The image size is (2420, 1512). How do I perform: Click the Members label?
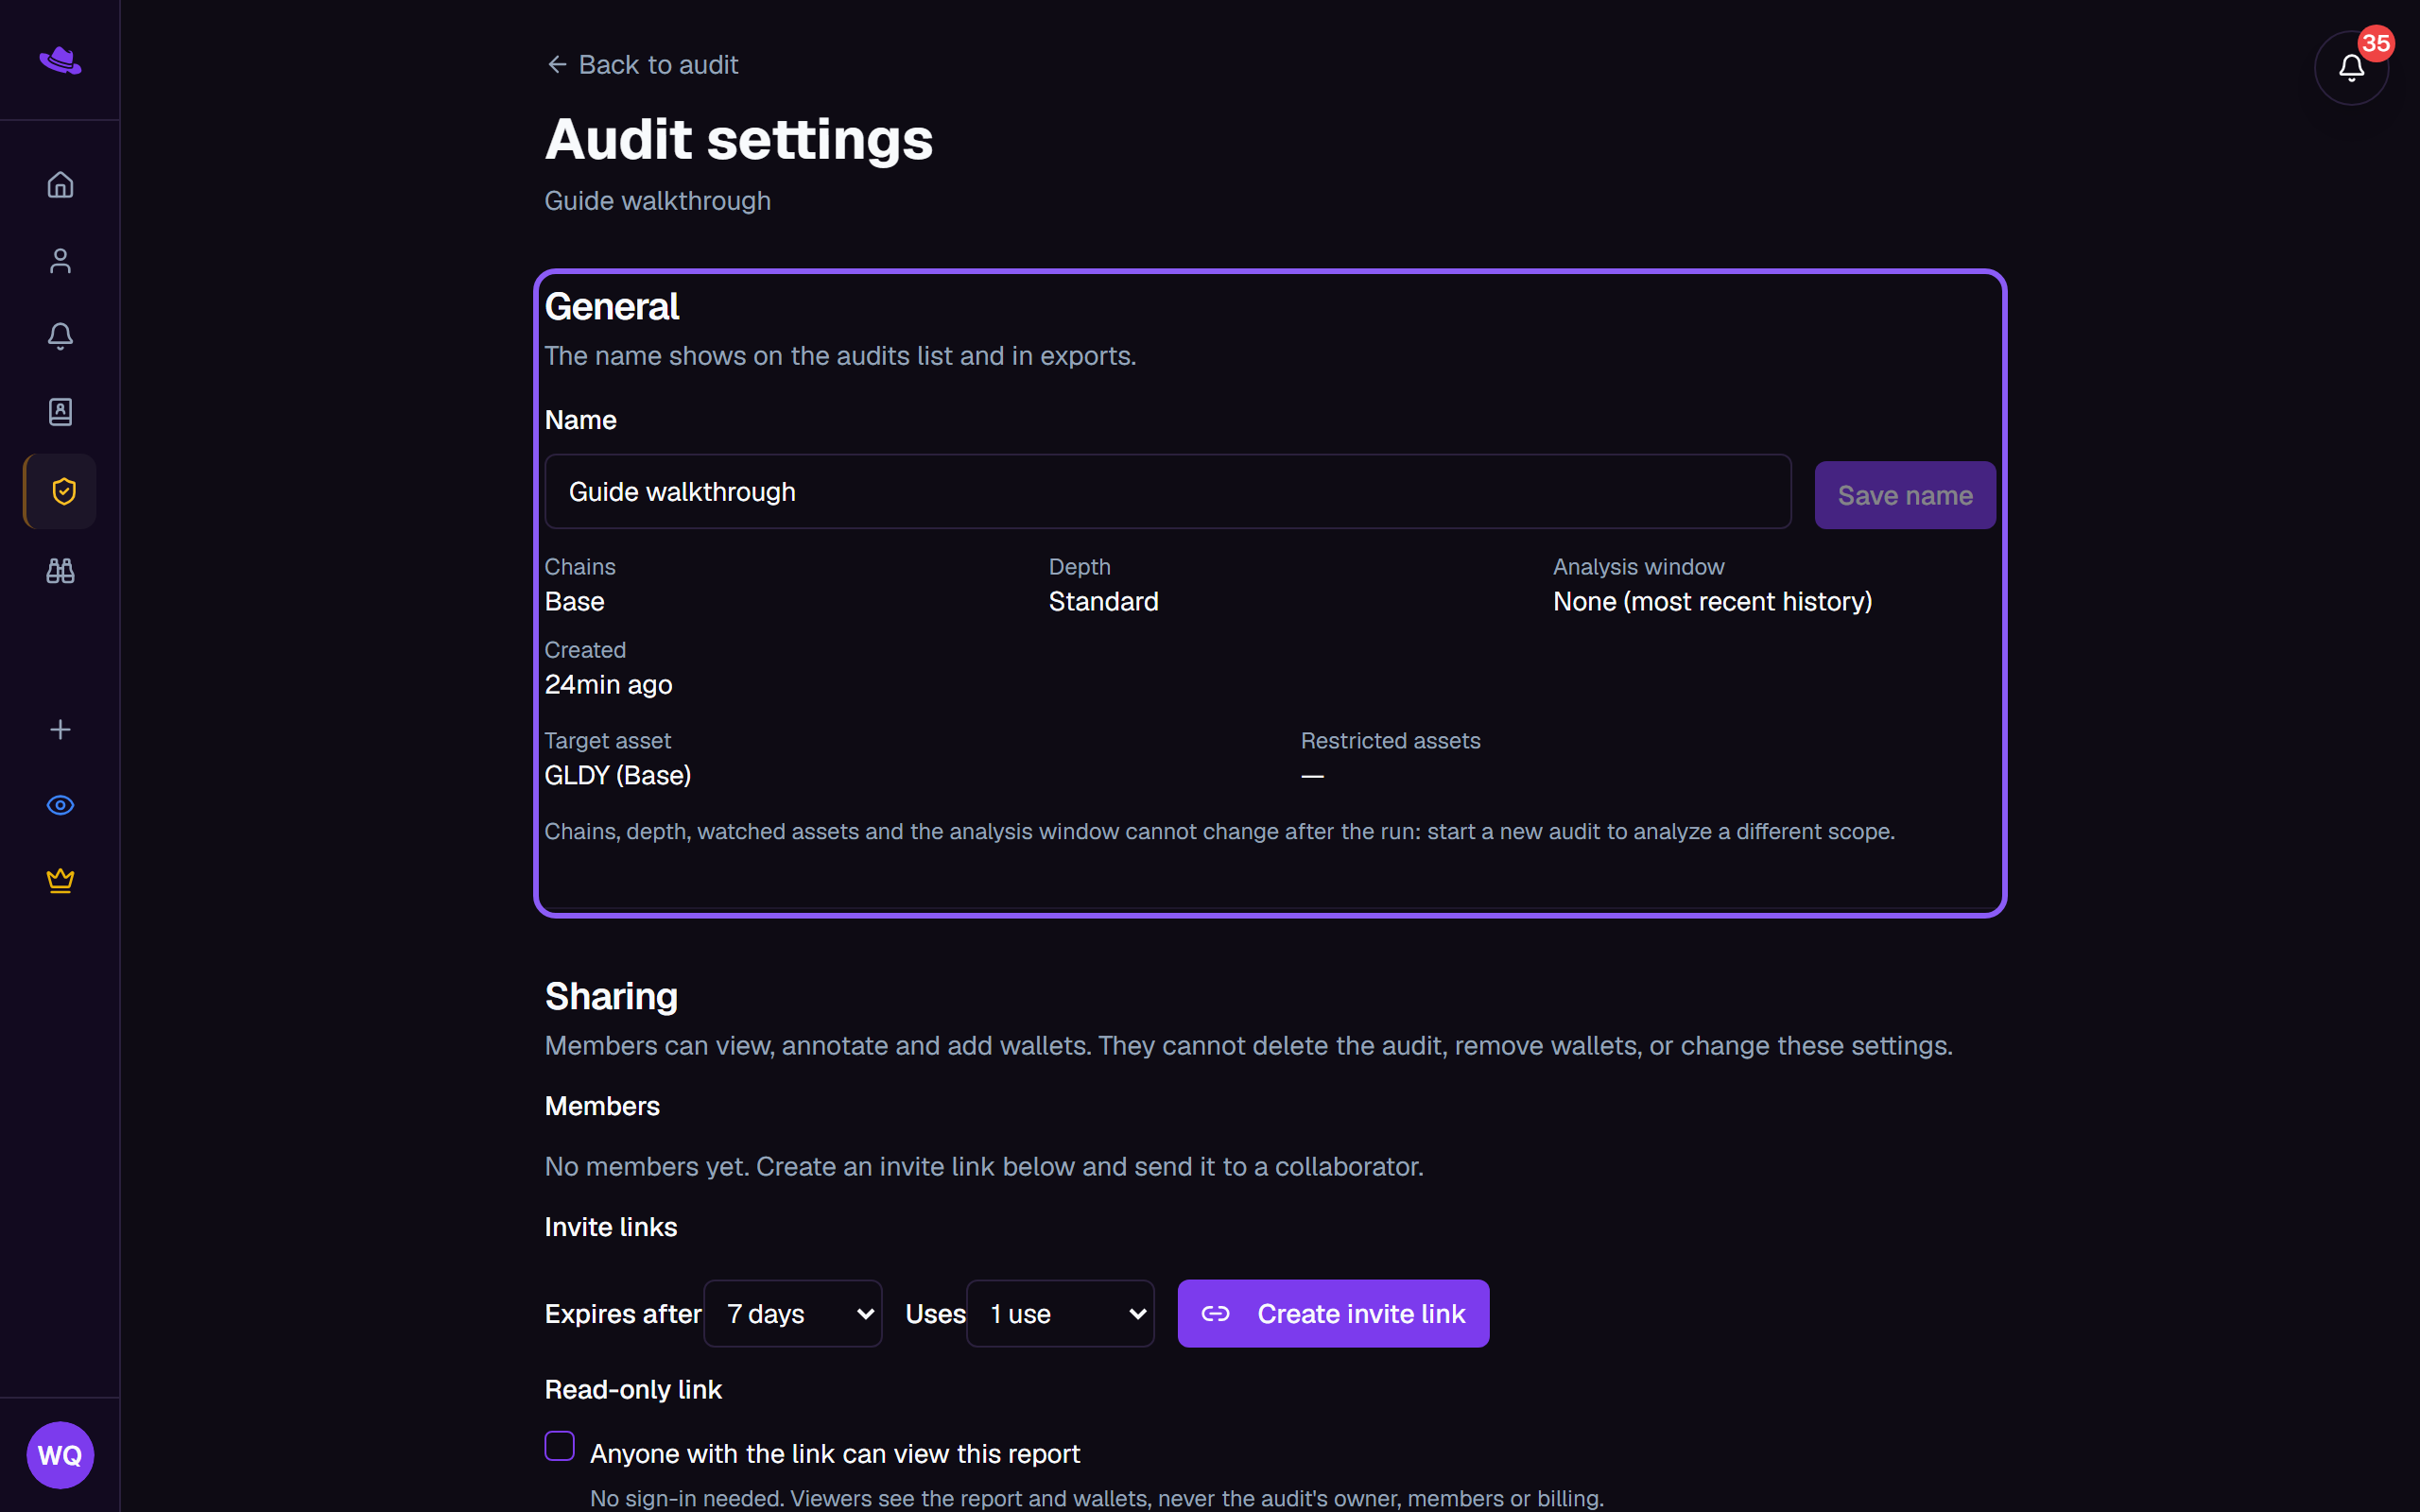pos(602,1106)
